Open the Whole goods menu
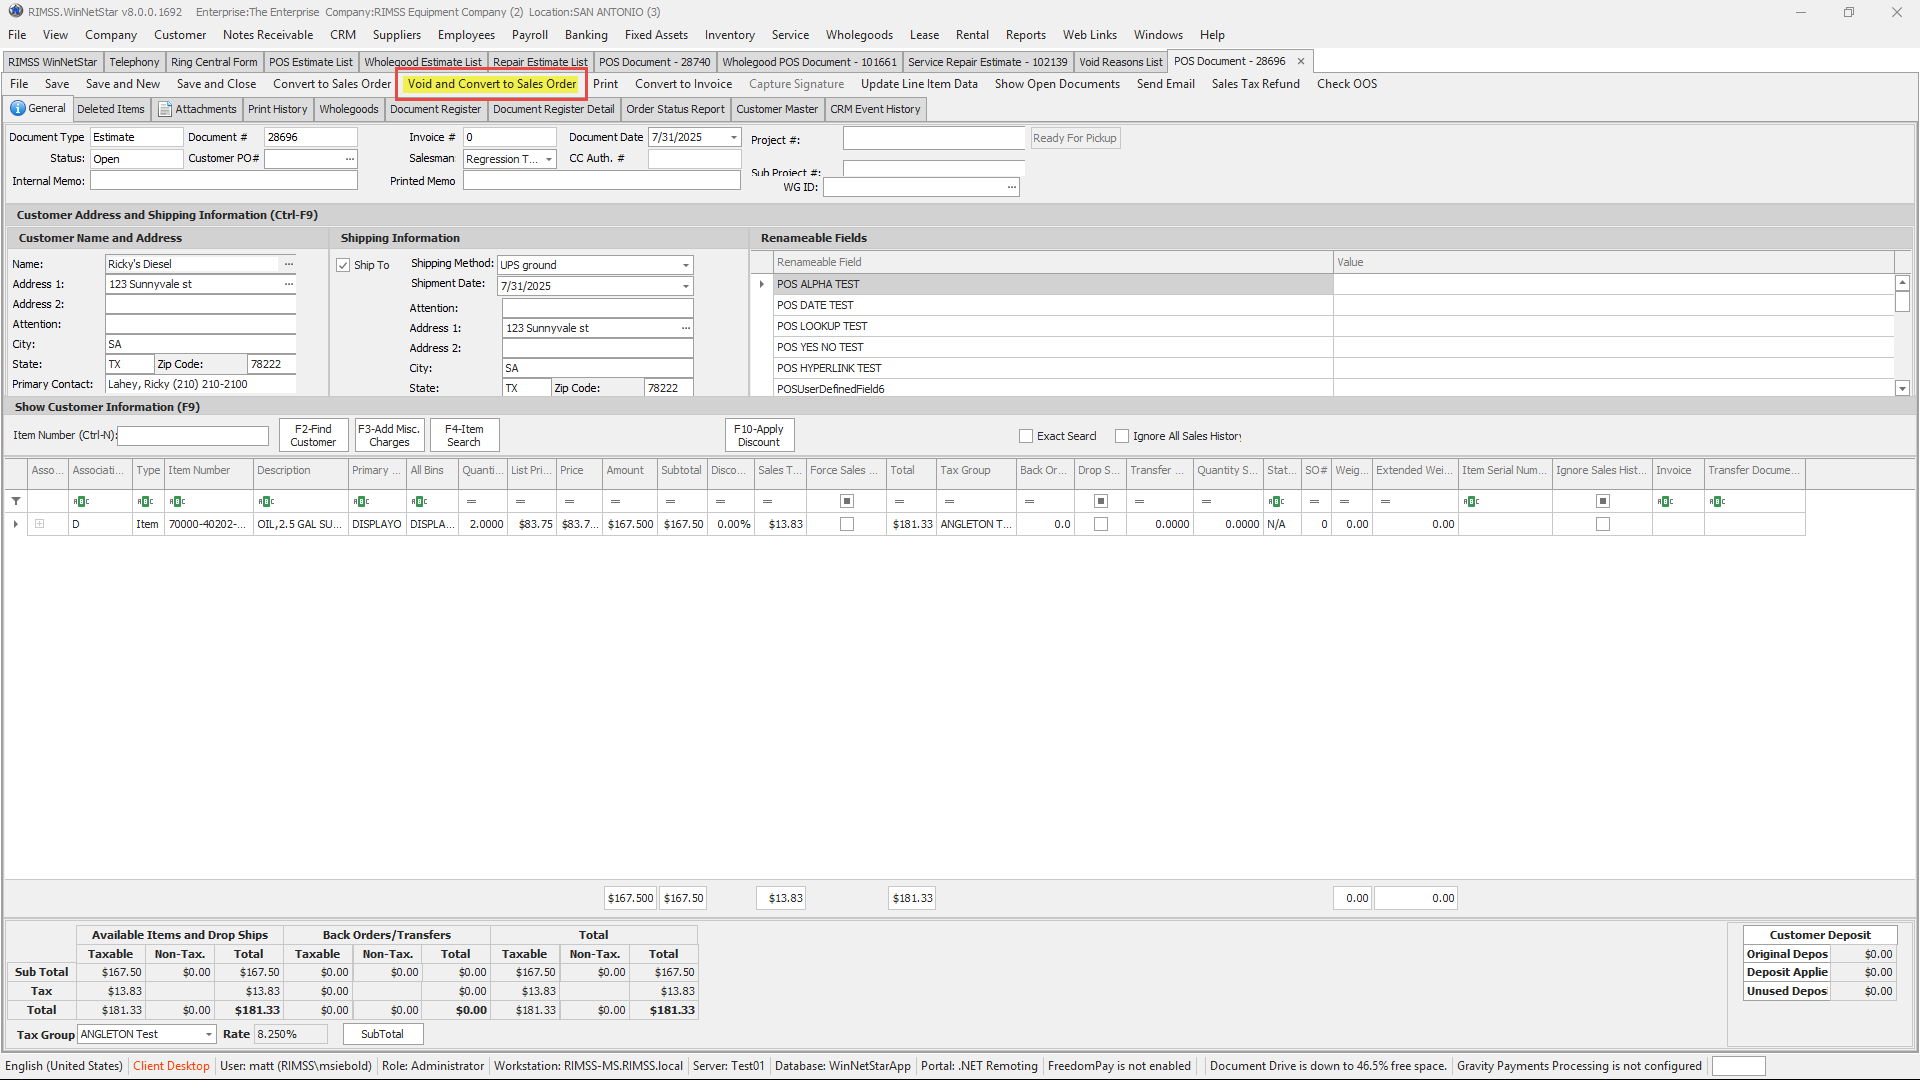 tap(859, 34)
